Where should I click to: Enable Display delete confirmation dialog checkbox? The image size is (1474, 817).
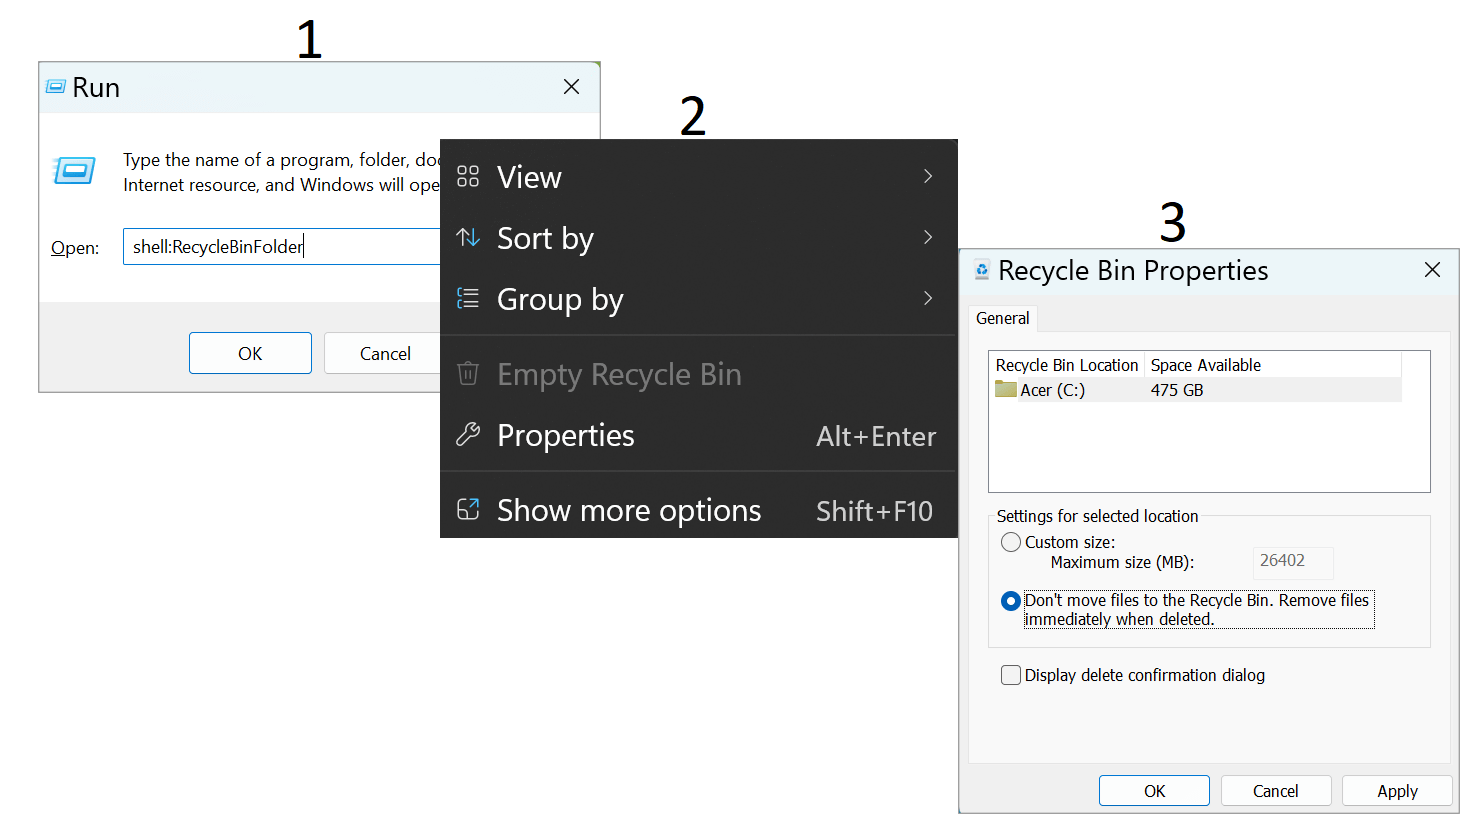tap(1011, 675)
